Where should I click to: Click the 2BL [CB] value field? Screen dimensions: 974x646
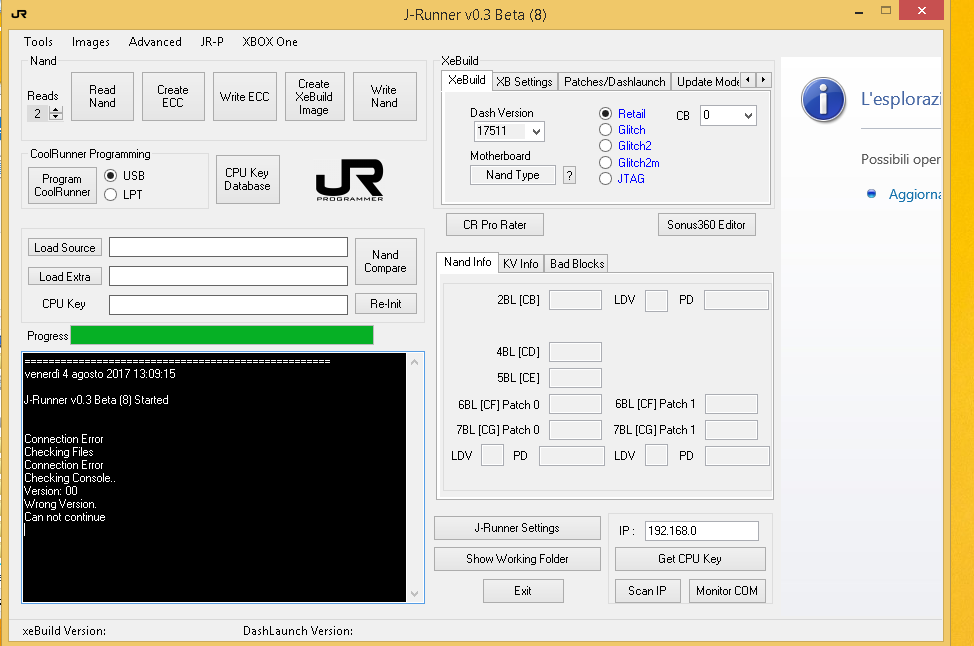[x=575, y=300]
